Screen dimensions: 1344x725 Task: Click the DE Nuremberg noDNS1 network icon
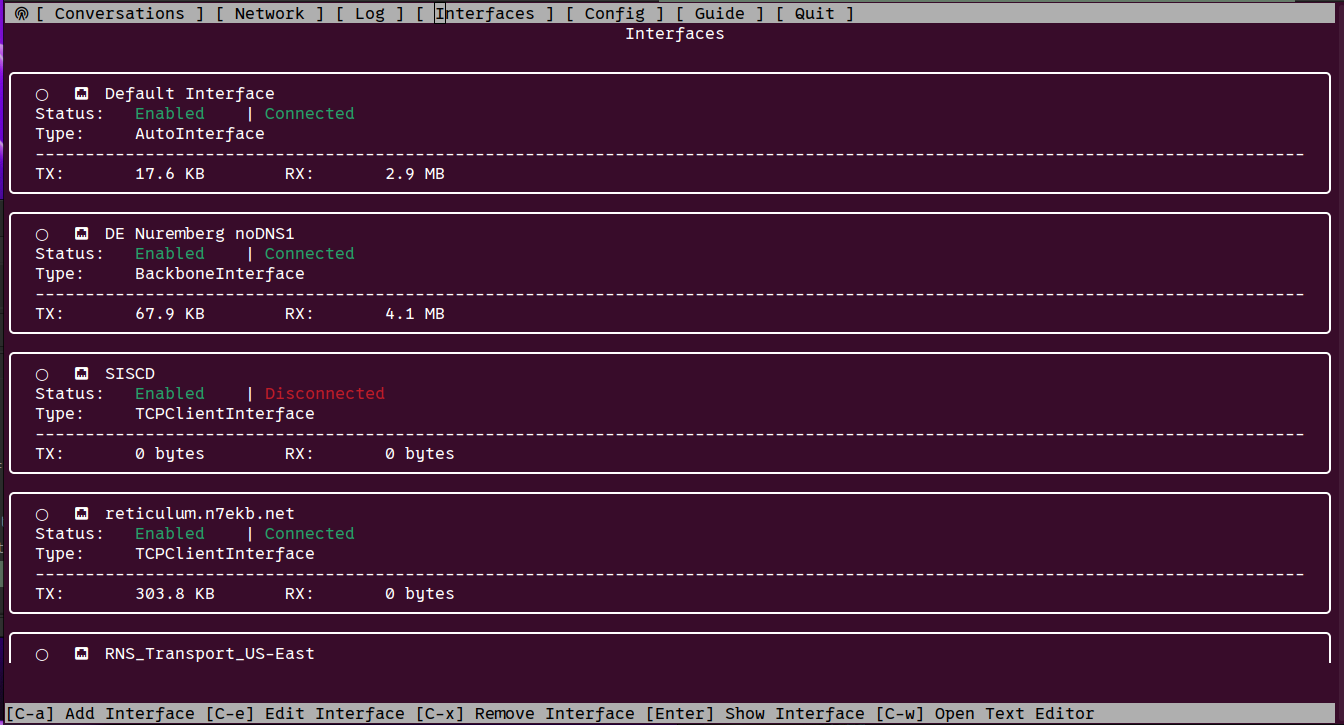(x=82, y=234)
